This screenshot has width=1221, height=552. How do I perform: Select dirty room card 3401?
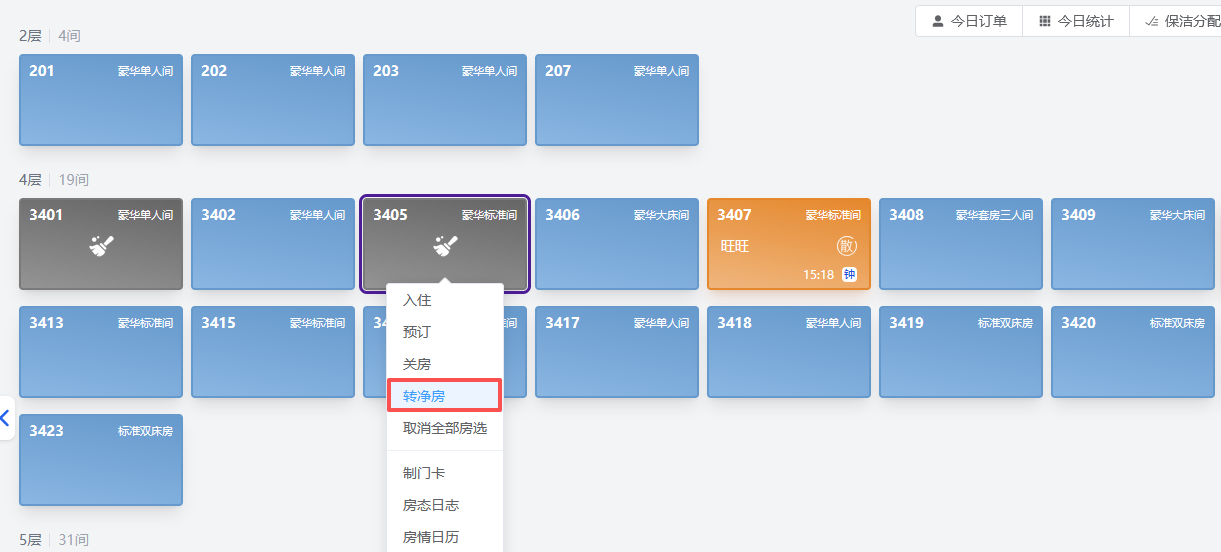click(x=101, y=244)
